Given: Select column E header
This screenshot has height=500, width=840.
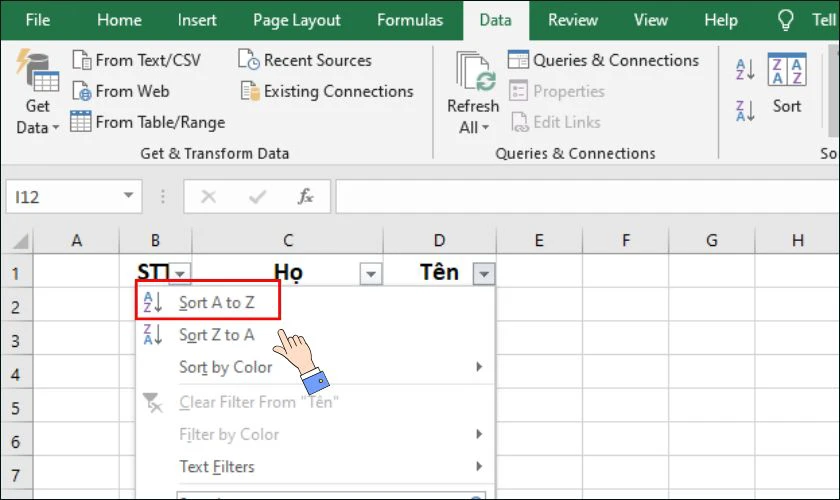Looking at the screenshot, I should pos(539,241).
